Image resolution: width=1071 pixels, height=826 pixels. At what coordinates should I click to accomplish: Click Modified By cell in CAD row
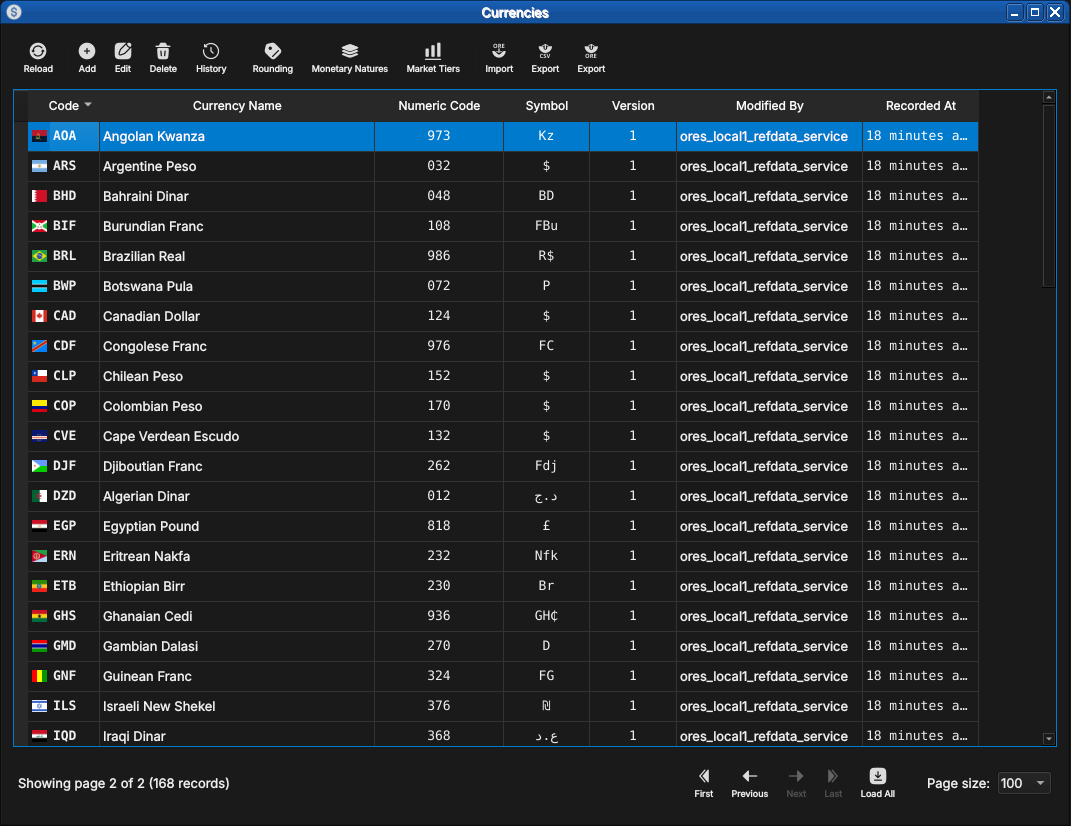tap(769, 316)
